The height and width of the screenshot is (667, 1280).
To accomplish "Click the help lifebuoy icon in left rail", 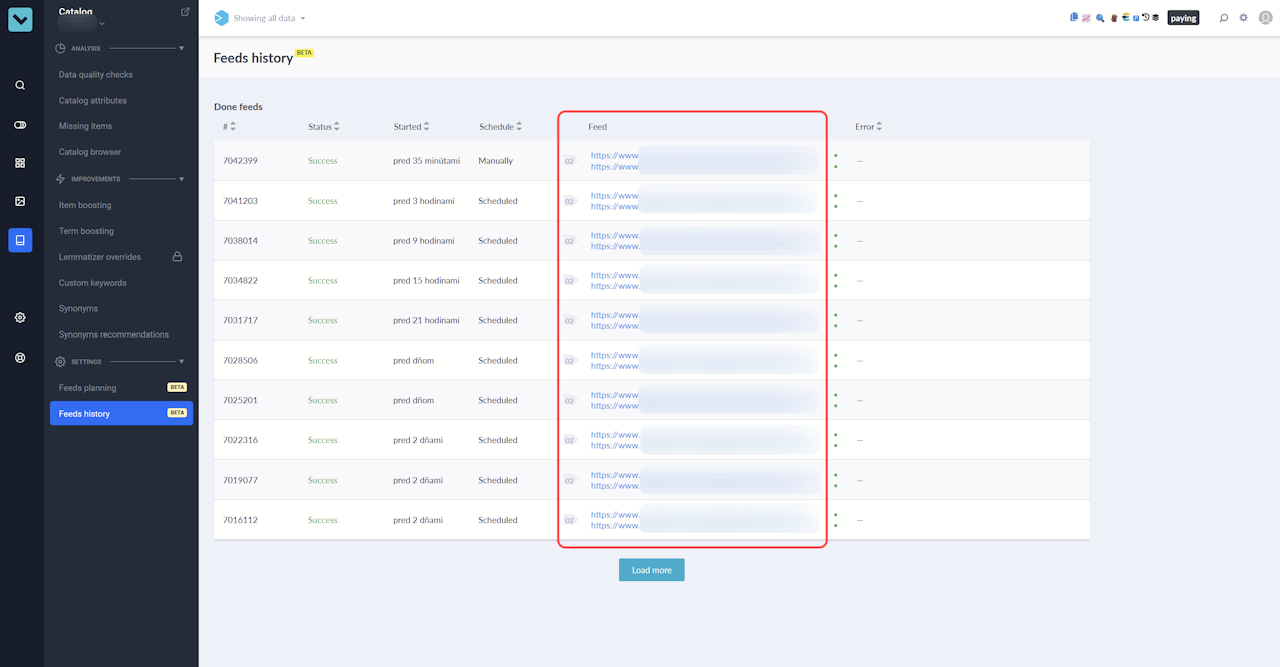I will click(20, 357).
